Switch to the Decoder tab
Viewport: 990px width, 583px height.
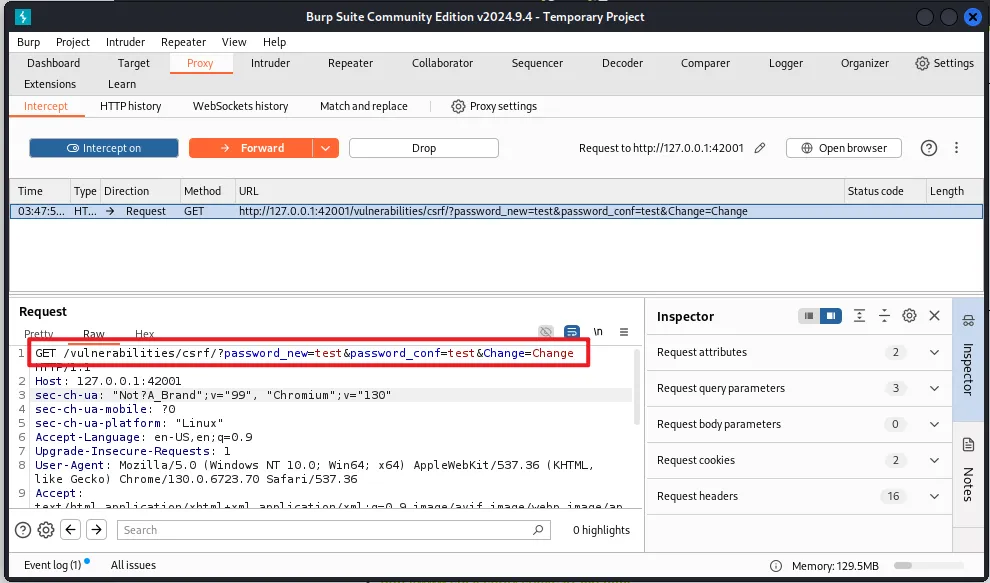[x=623, y=63]
